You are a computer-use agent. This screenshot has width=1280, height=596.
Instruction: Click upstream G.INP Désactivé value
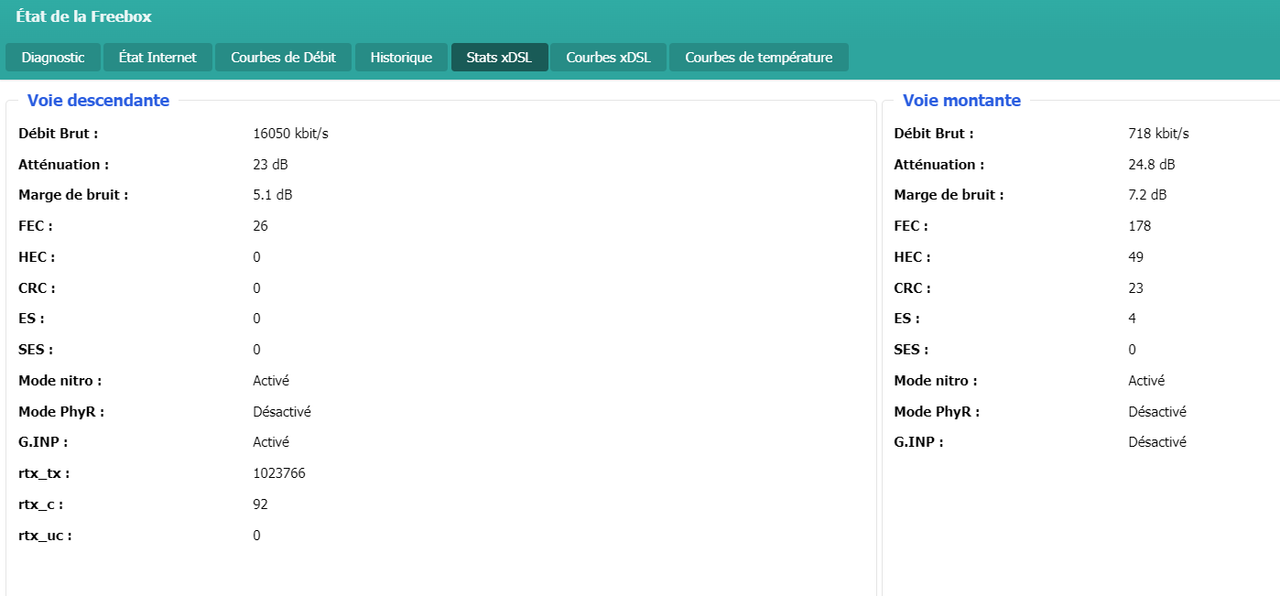(x=1157, y=442)
